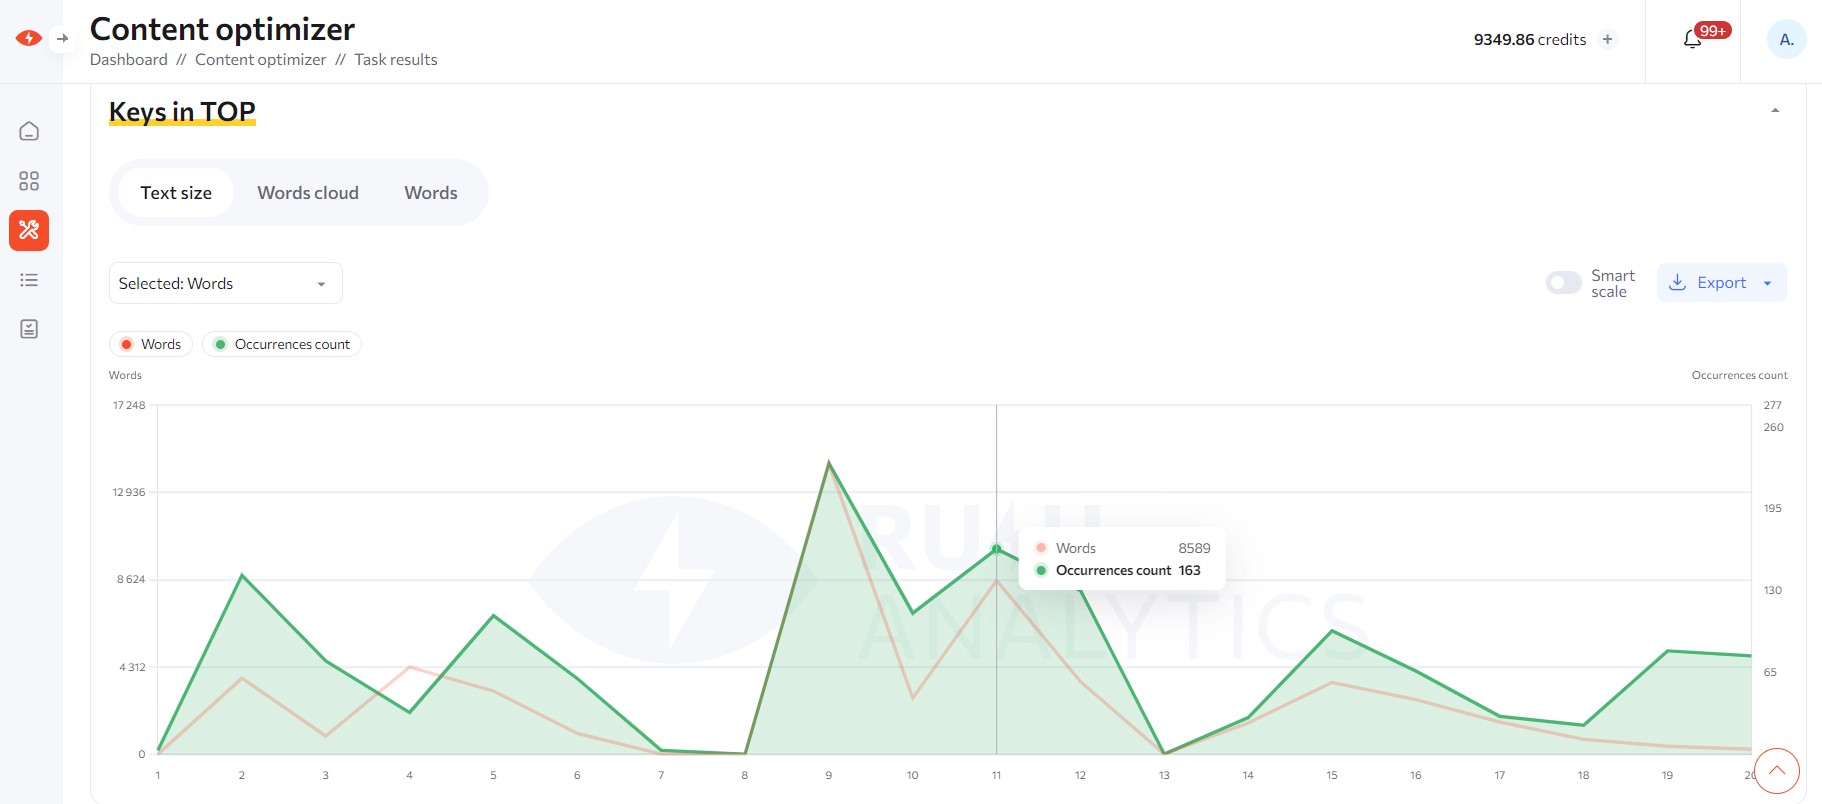Collapse the Keys in TOP section
The height and width of the screenshot is (804, 1822).
[x=1775, y=110]
